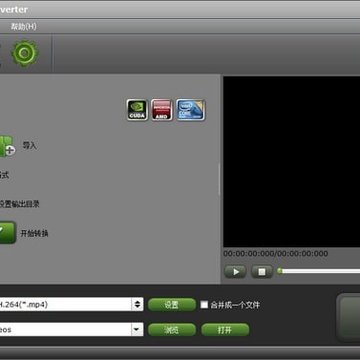Click the 浏览 browse button
The height and width of the screenshot is (360, 360).
pos(172,330)
